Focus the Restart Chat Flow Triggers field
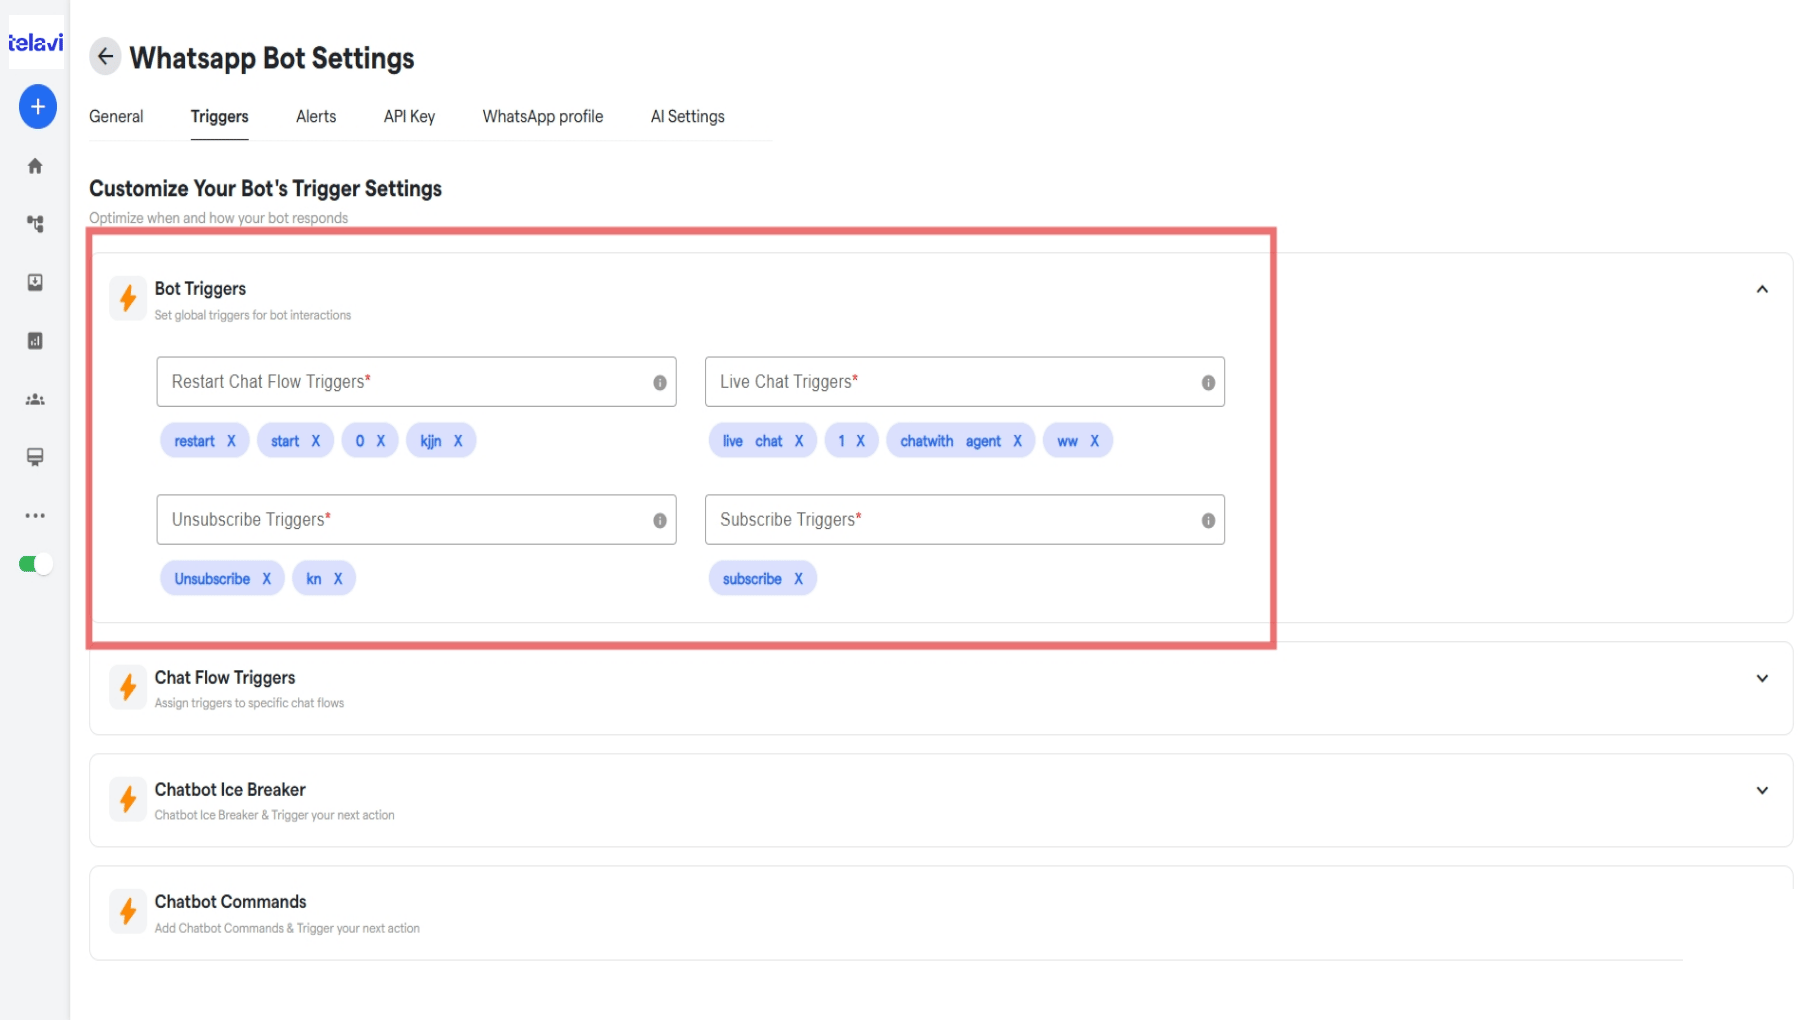This screenshot has height=1020, width=1806. (x=416, y=382)
